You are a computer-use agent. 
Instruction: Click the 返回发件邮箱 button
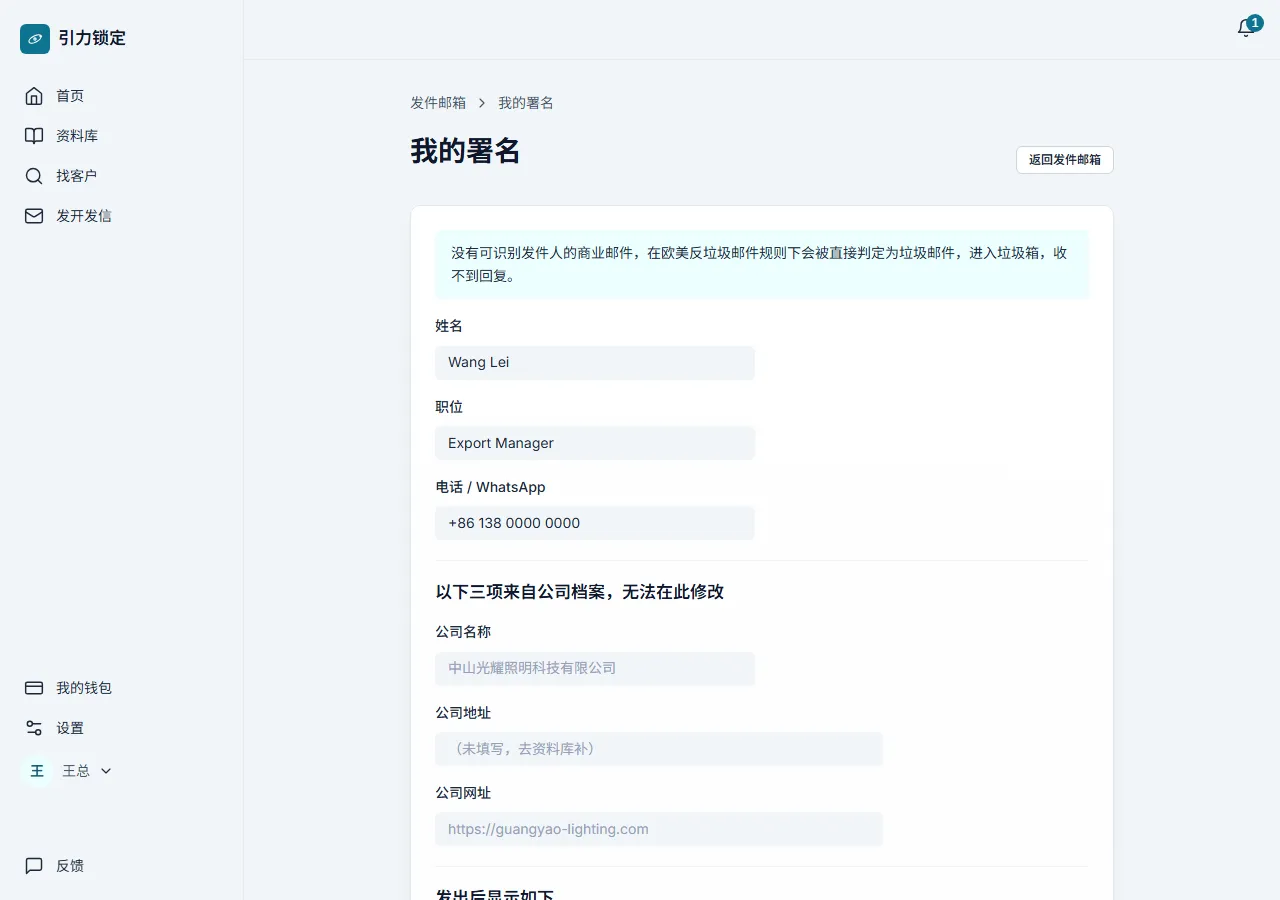(x=1065, y=160)
